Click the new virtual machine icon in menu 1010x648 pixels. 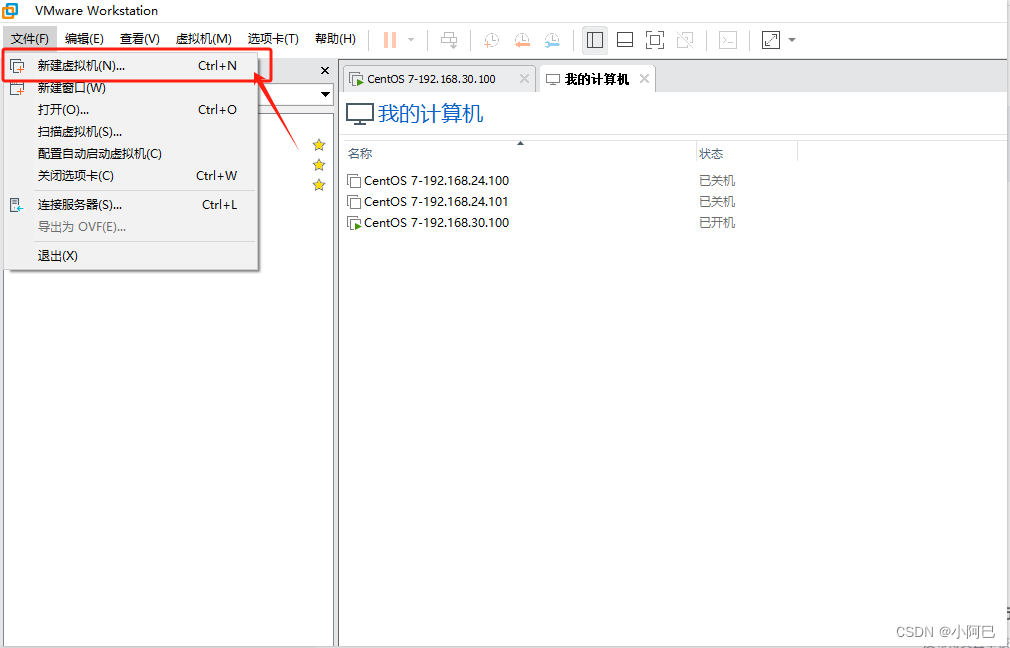tap(17, 66)
